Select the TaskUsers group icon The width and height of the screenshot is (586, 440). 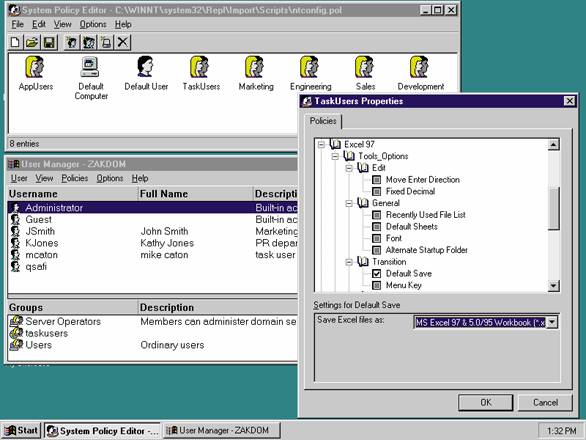point(200,67)
